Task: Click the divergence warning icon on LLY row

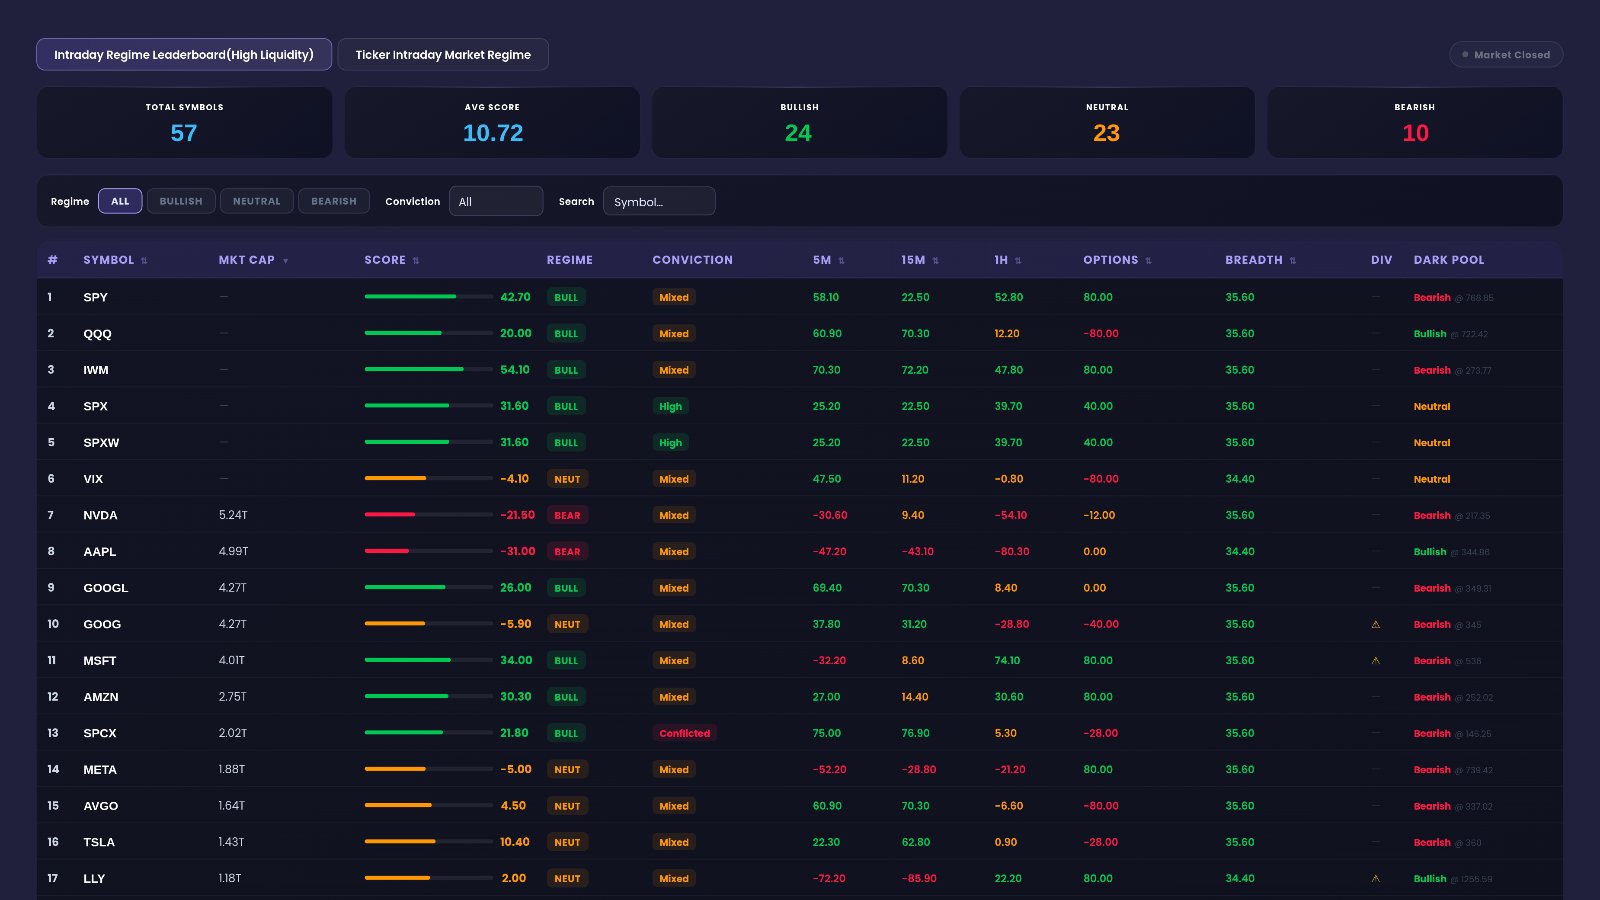Action: tap(1376, 878)
